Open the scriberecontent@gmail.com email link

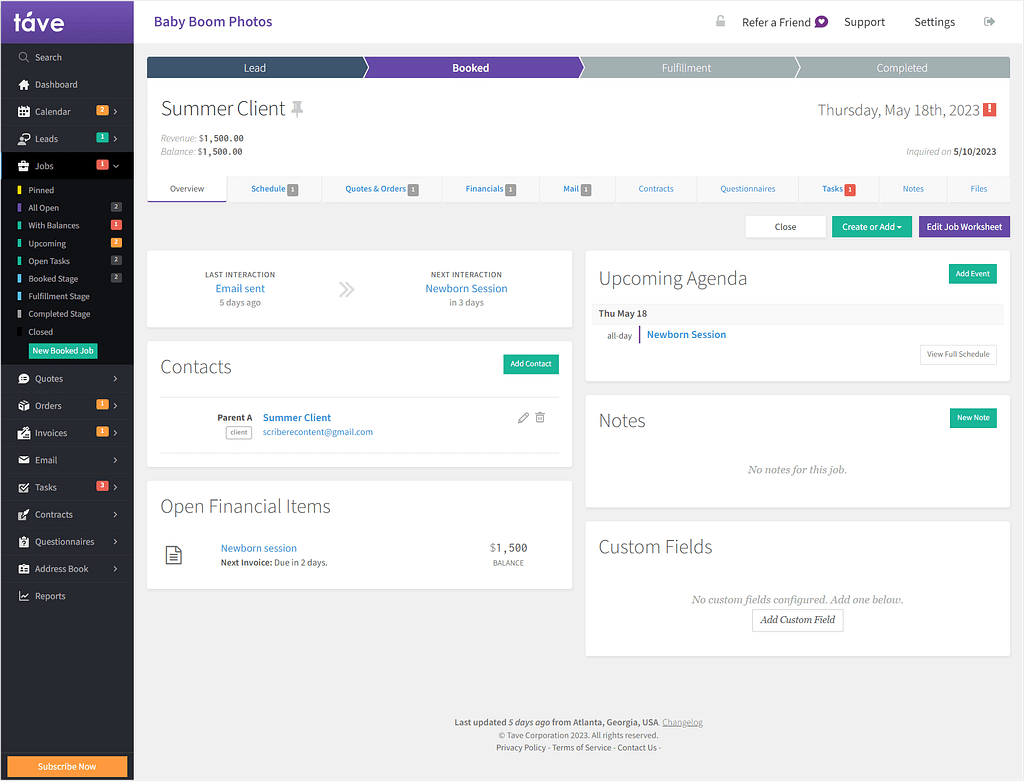point(318,432)
